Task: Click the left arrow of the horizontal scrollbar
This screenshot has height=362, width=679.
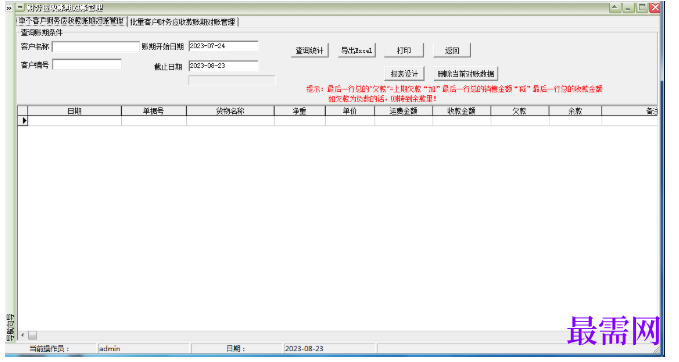Action: coord(23,335)
